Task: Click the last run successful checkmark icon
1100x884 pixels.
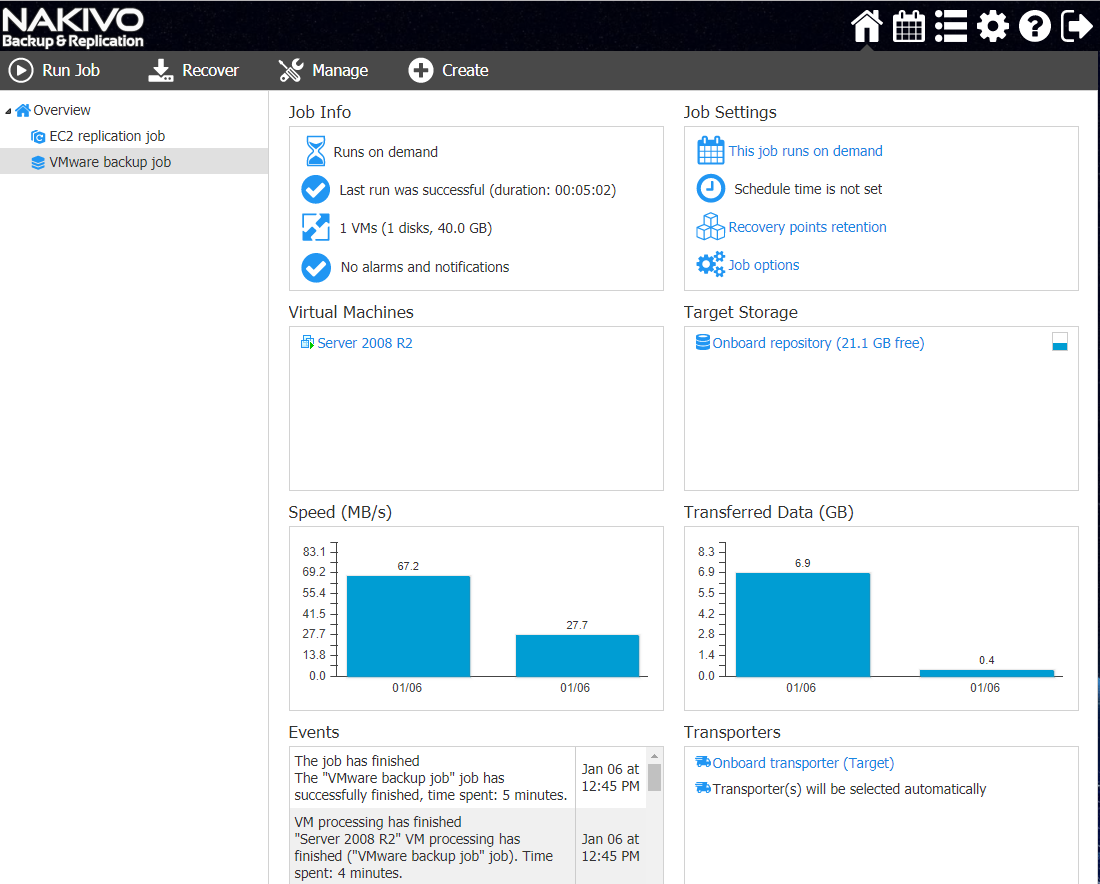Action: 316,189
